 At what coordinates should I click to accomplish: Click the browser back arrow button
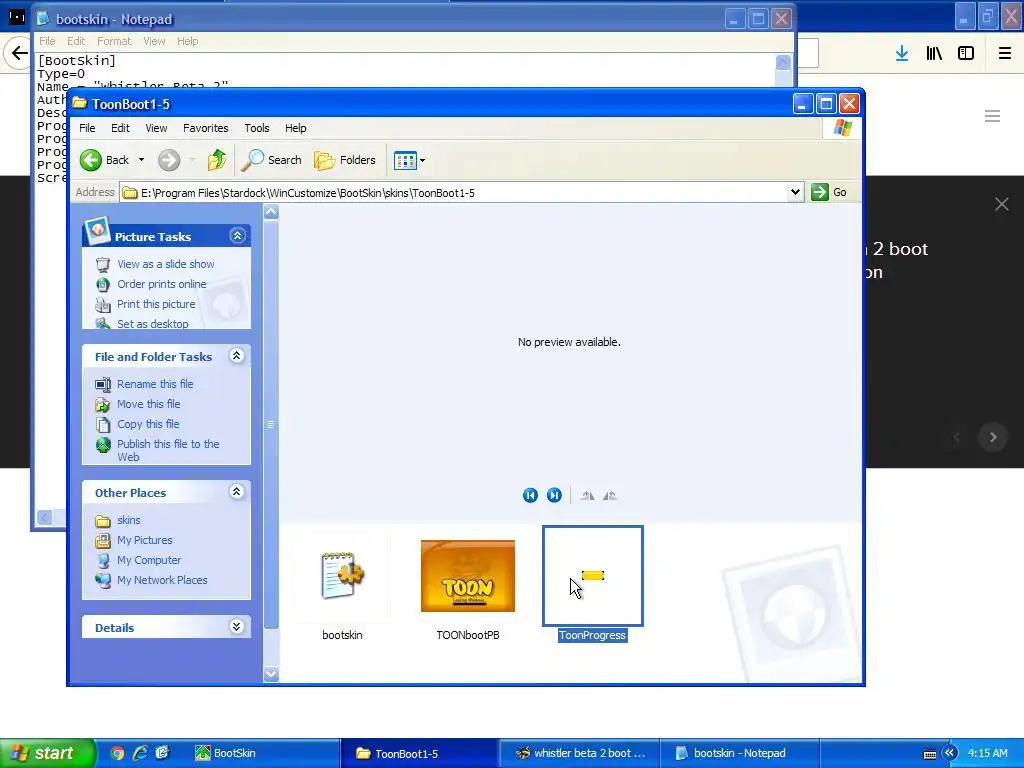pos(20,53)
